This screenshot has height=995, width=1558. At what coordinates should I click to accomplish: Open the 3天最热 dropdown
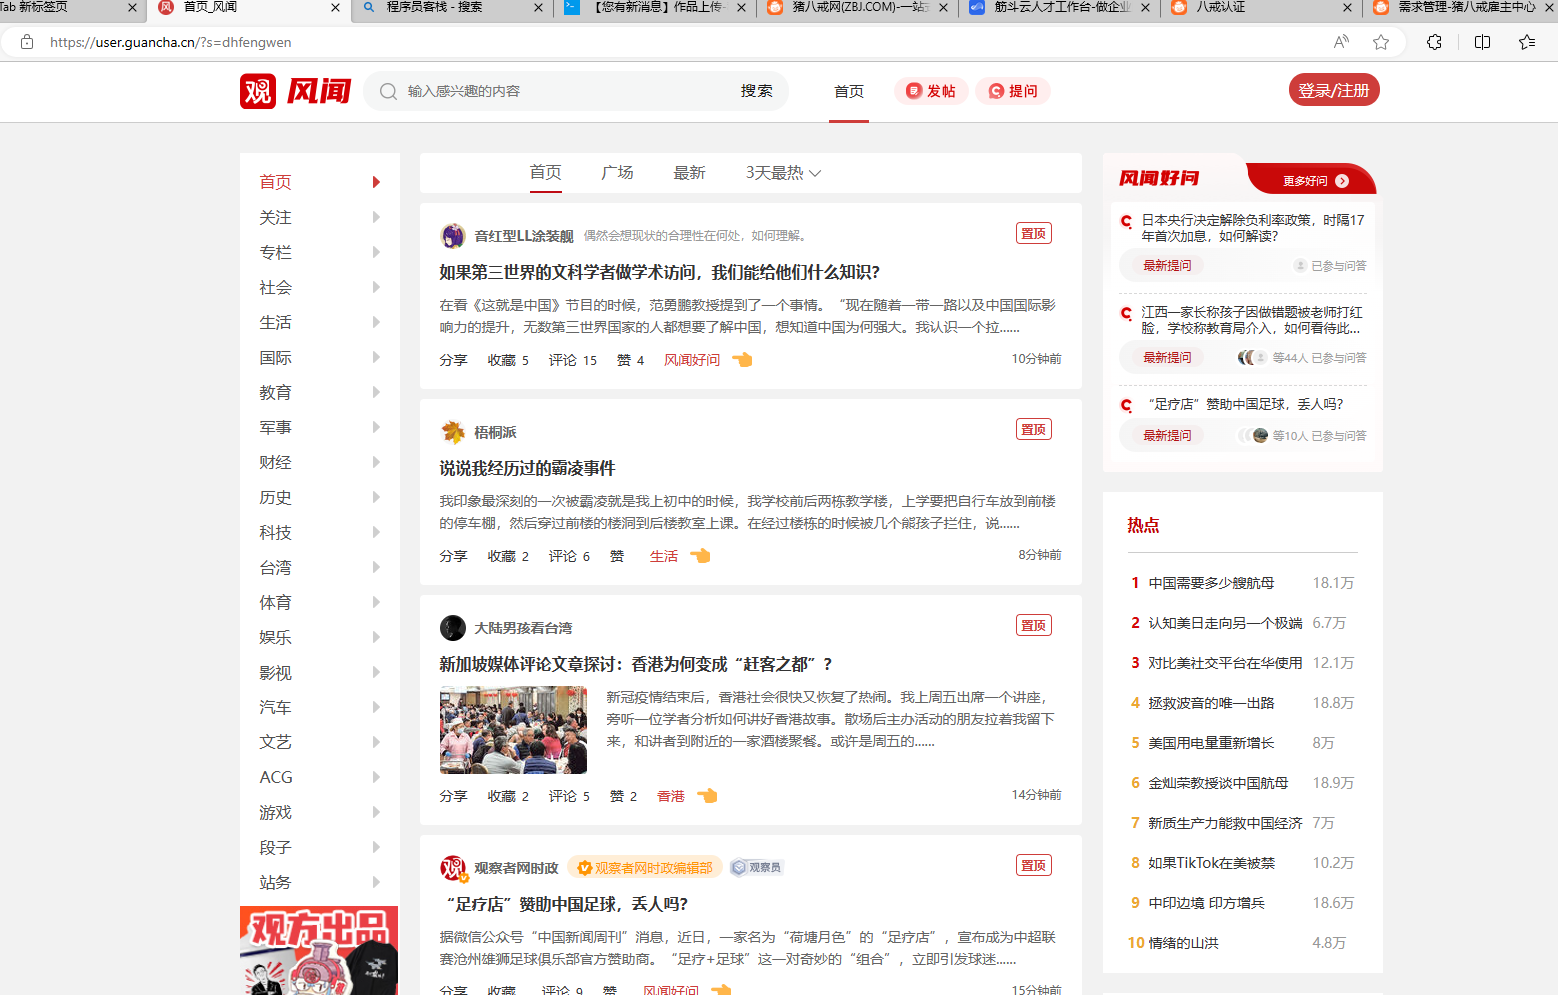pos(784,173)
